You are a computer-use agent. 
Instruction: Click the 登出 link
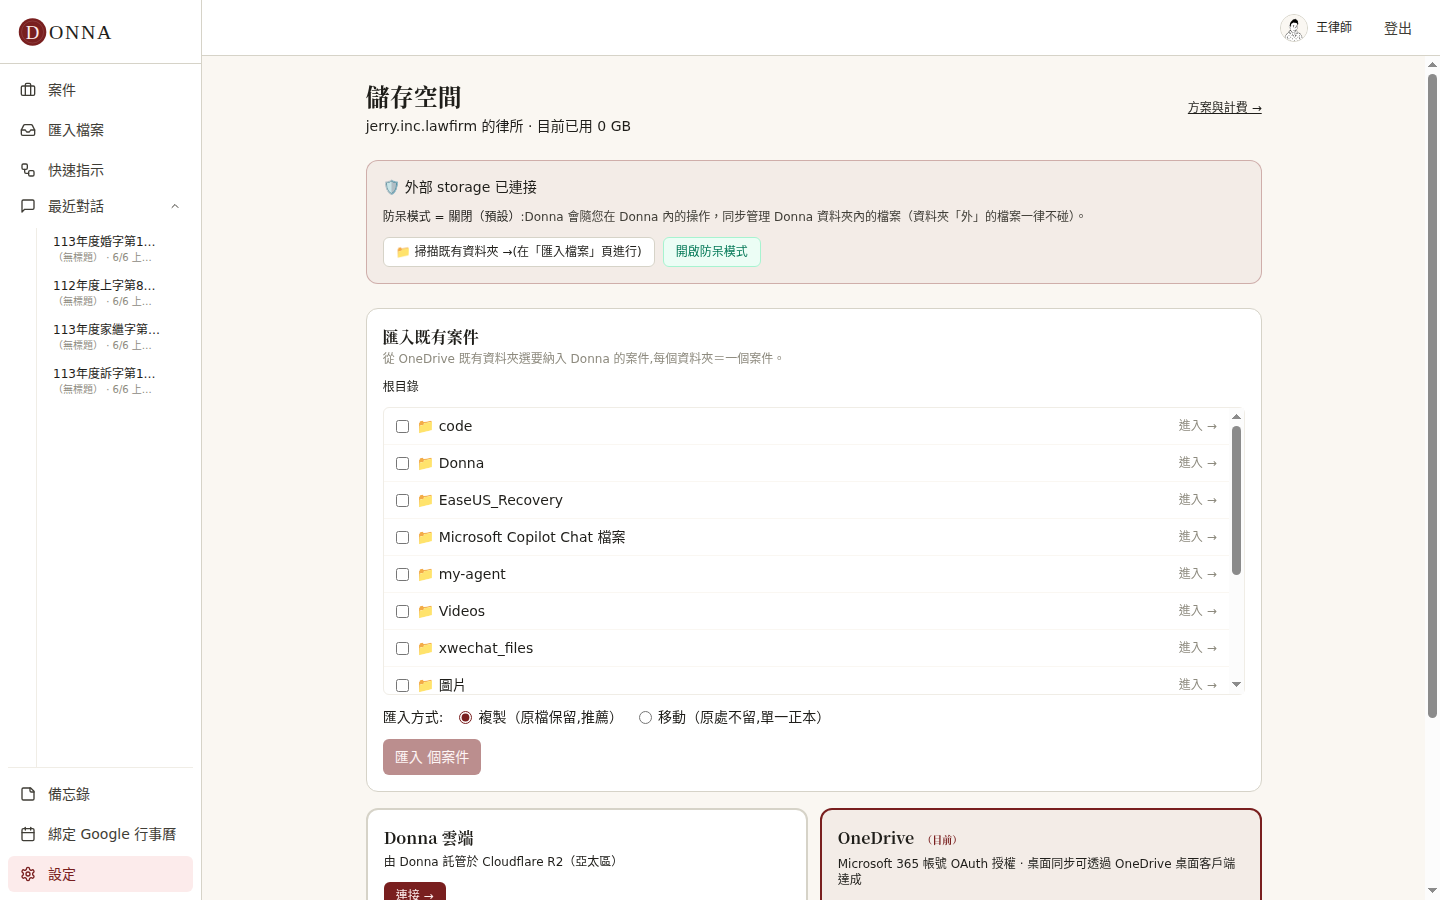1397,28
